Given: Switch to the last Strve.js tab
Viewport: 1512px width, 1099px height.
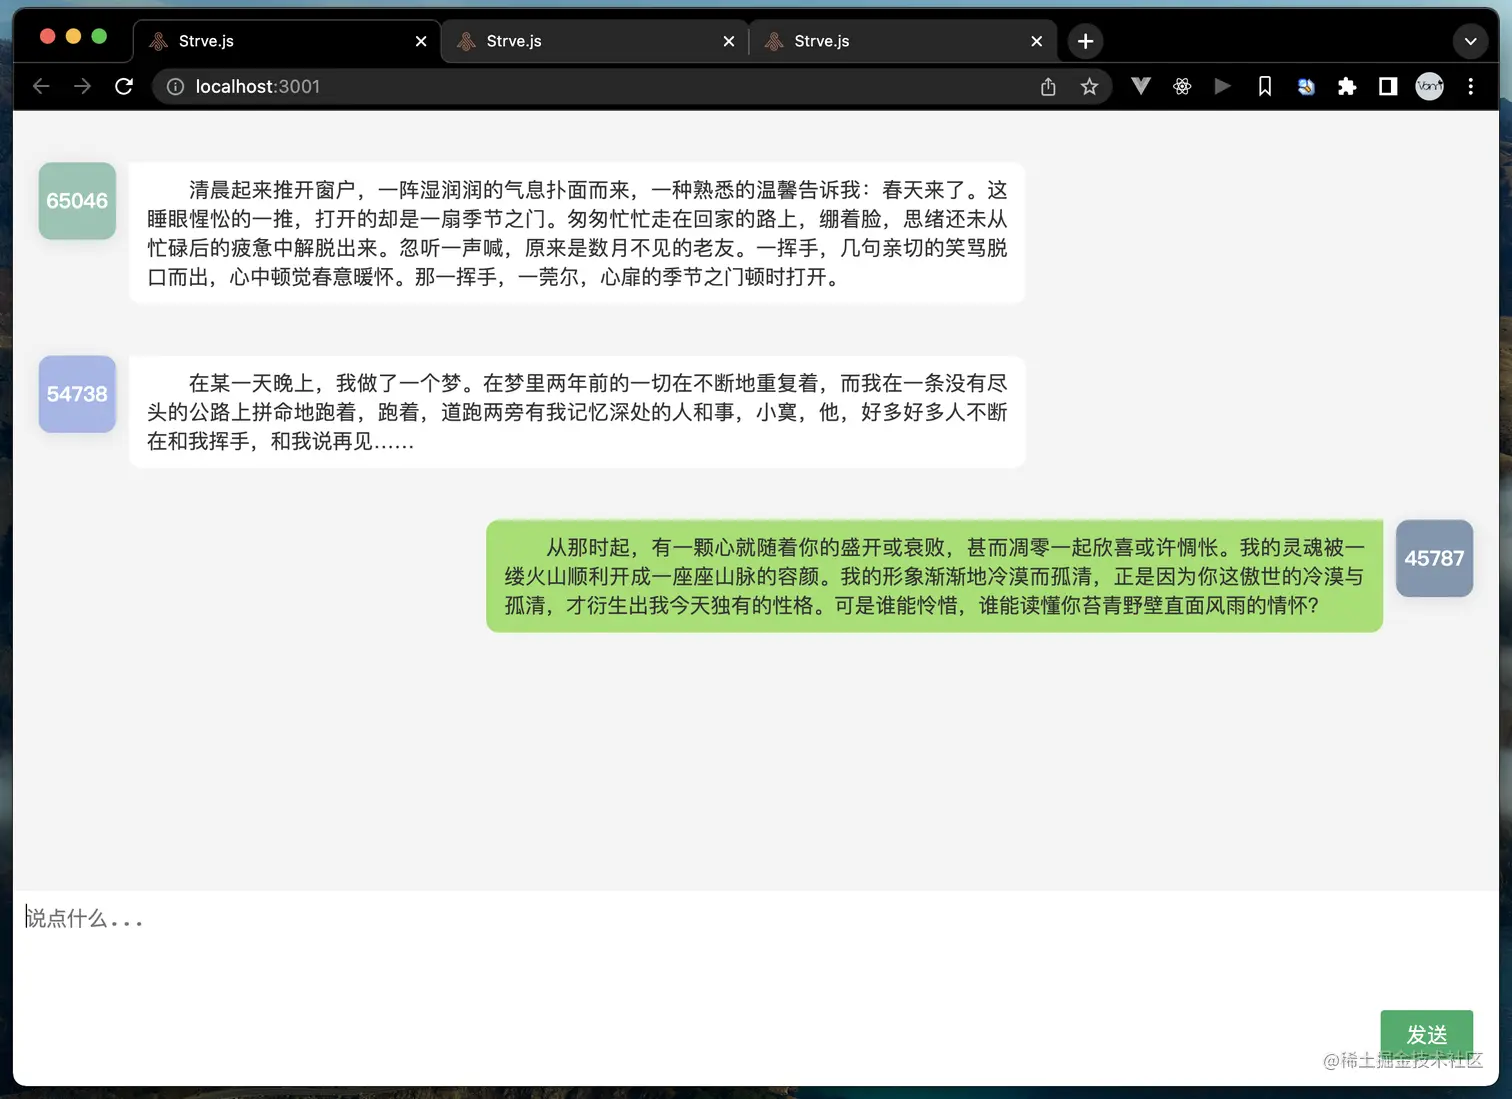Looking at the screenshot, I should (x=903, y=41).
